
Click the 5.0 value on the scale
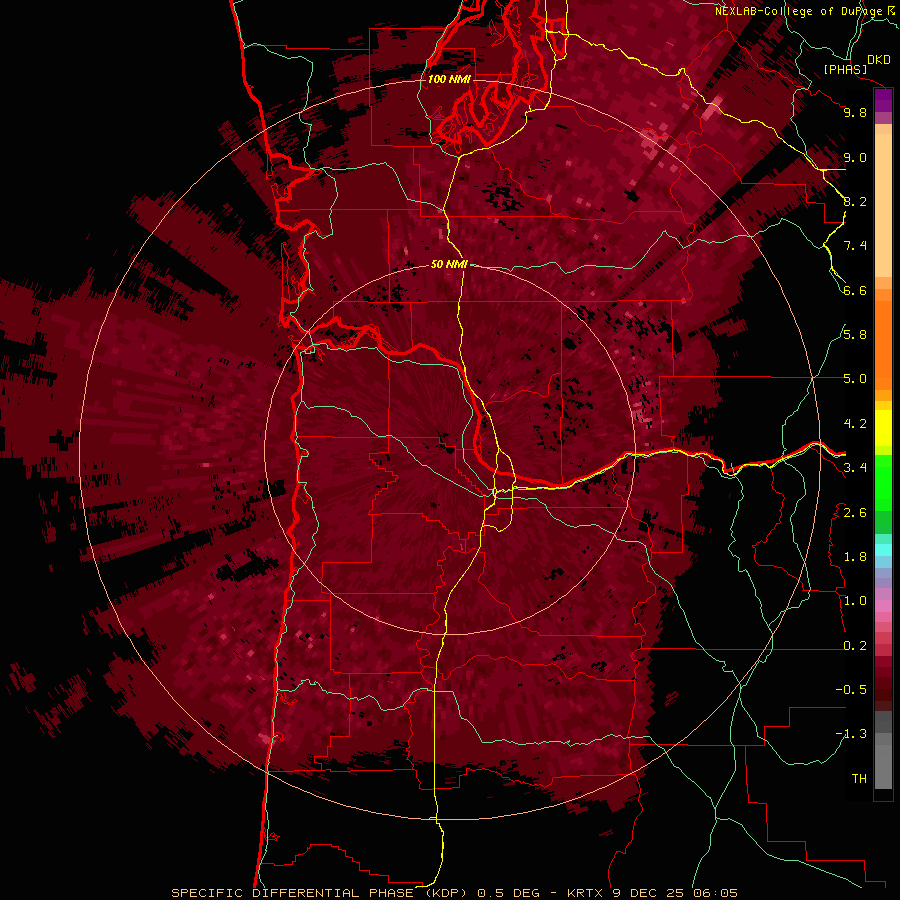[x=855, y=379]
